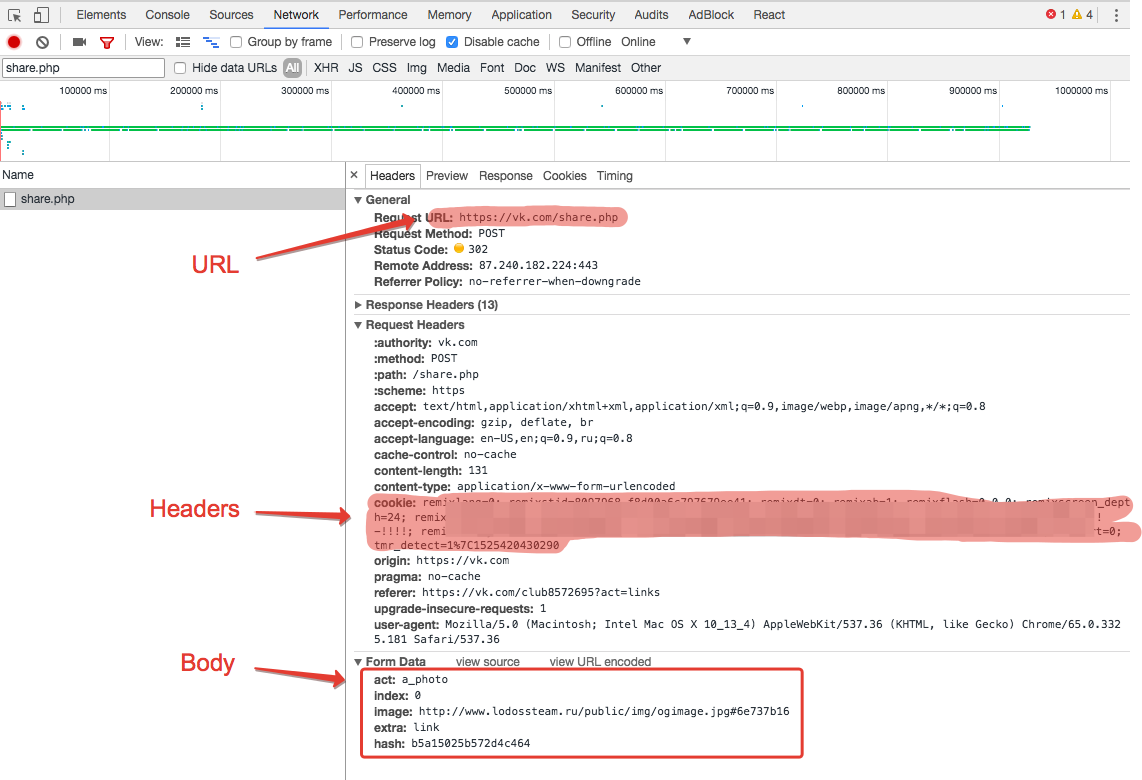This screenshot has height=780, width=1142.
Task: Open the Application panel tab
Action: click(521, 15)
